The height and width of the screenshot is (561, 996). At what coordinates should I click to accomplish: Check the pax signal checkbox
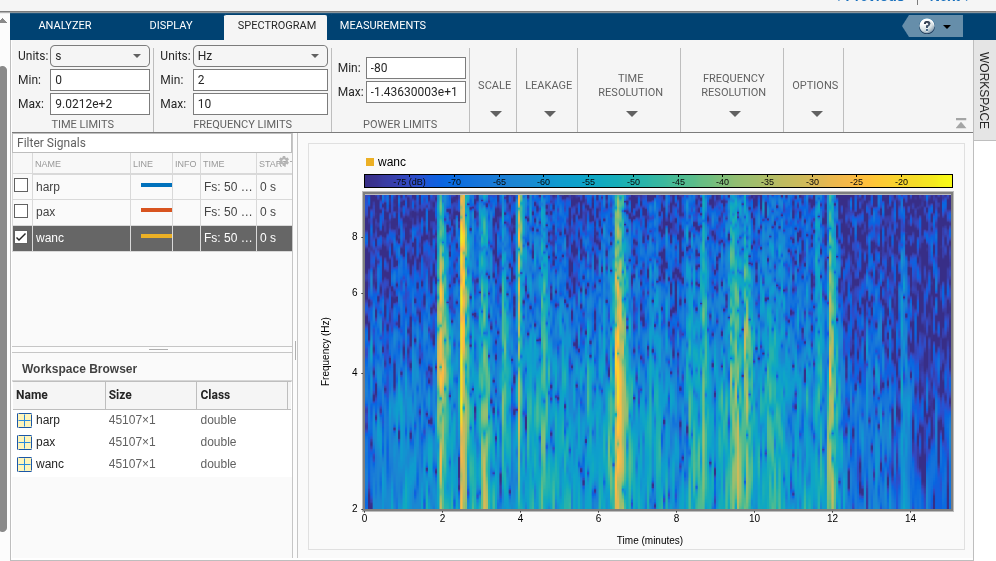(21, 212)
